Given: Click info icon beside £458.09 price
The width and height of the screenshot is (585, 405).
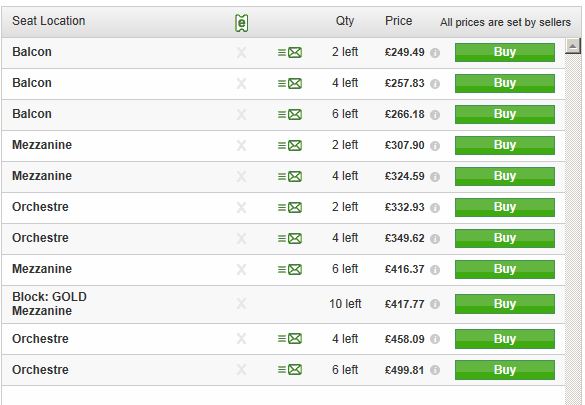Looking at the screenshot, I should 435,339.
